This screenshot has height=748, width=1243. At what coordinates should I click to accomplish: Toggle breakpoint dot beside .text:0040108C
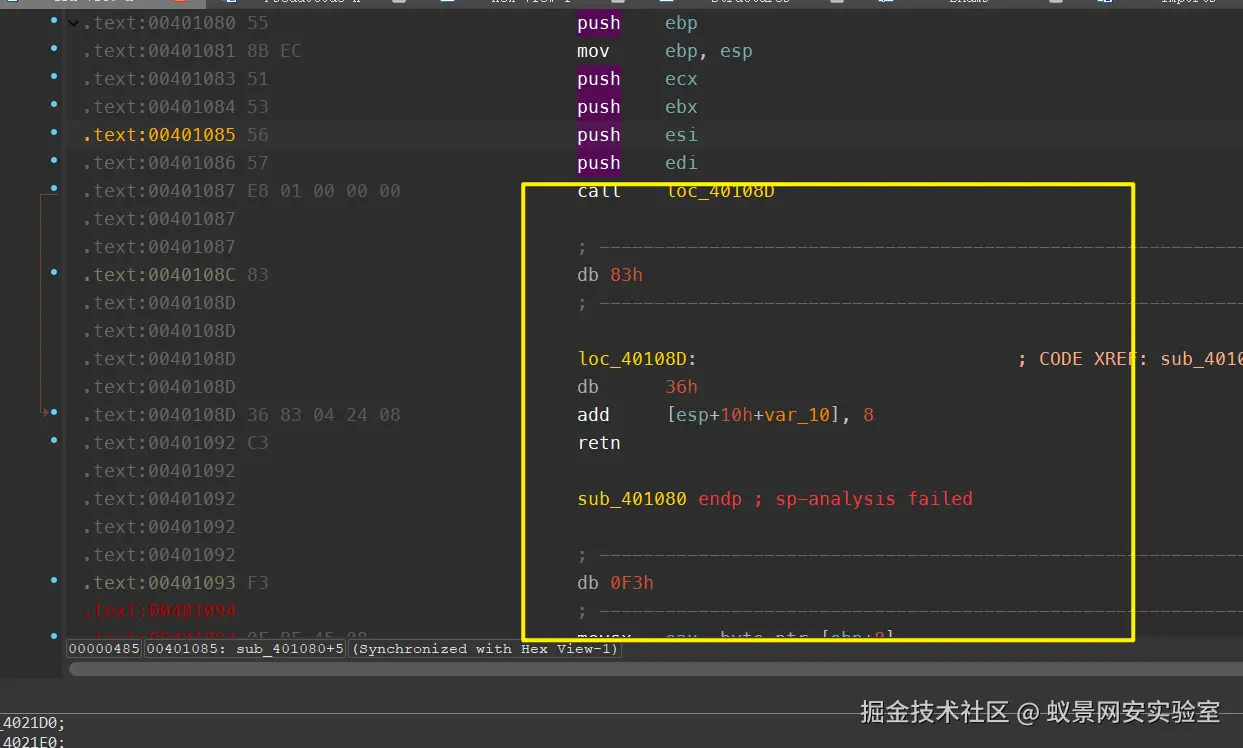54,272
